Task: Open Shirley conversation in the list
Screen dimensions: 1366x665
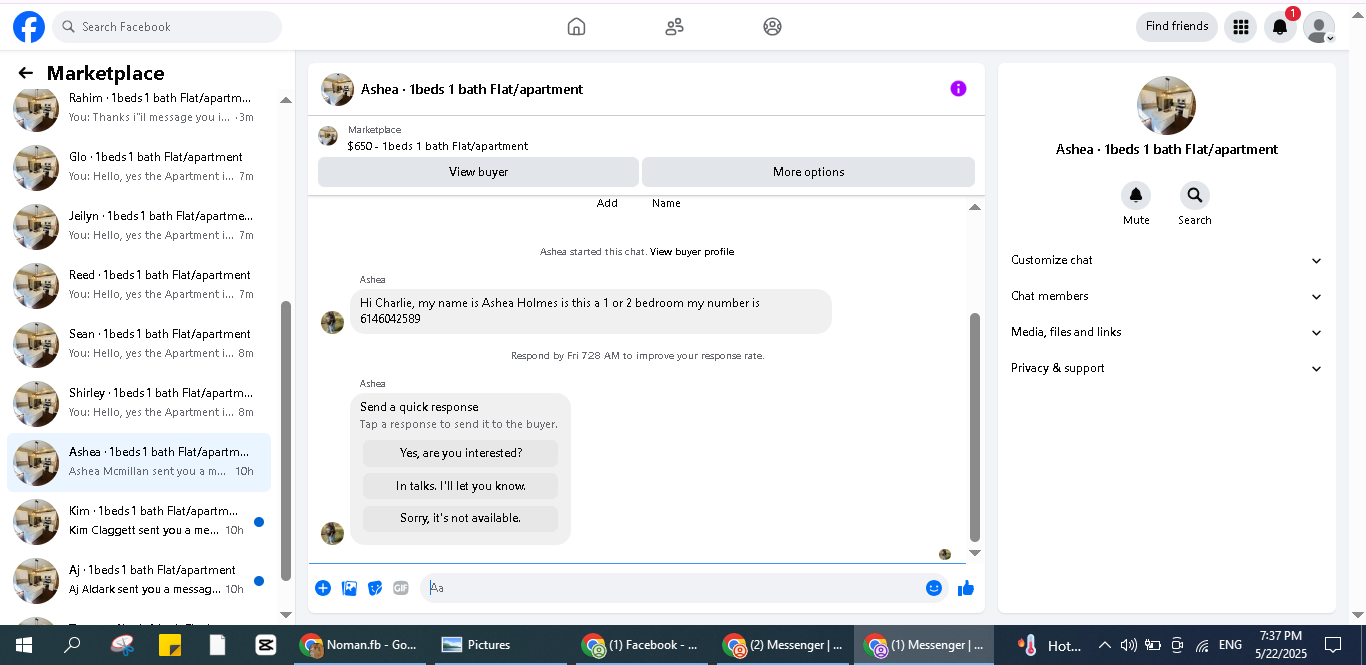Action: (x=139, y=403)
